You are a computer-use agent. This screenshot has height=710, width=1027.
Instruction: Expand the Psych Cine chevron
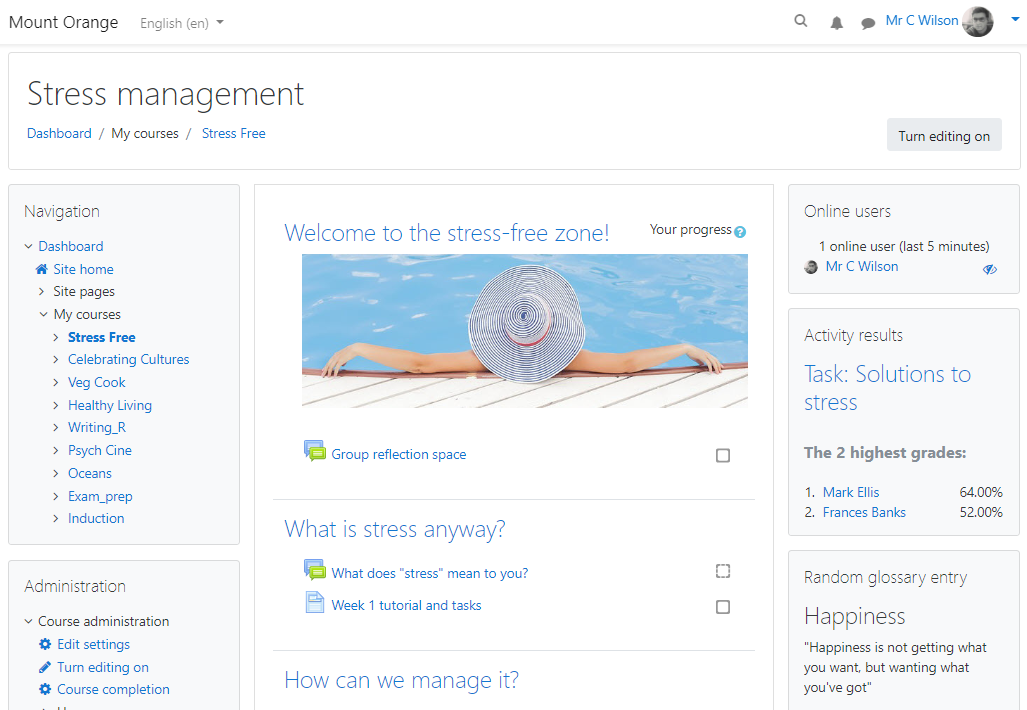click(56, 451)
